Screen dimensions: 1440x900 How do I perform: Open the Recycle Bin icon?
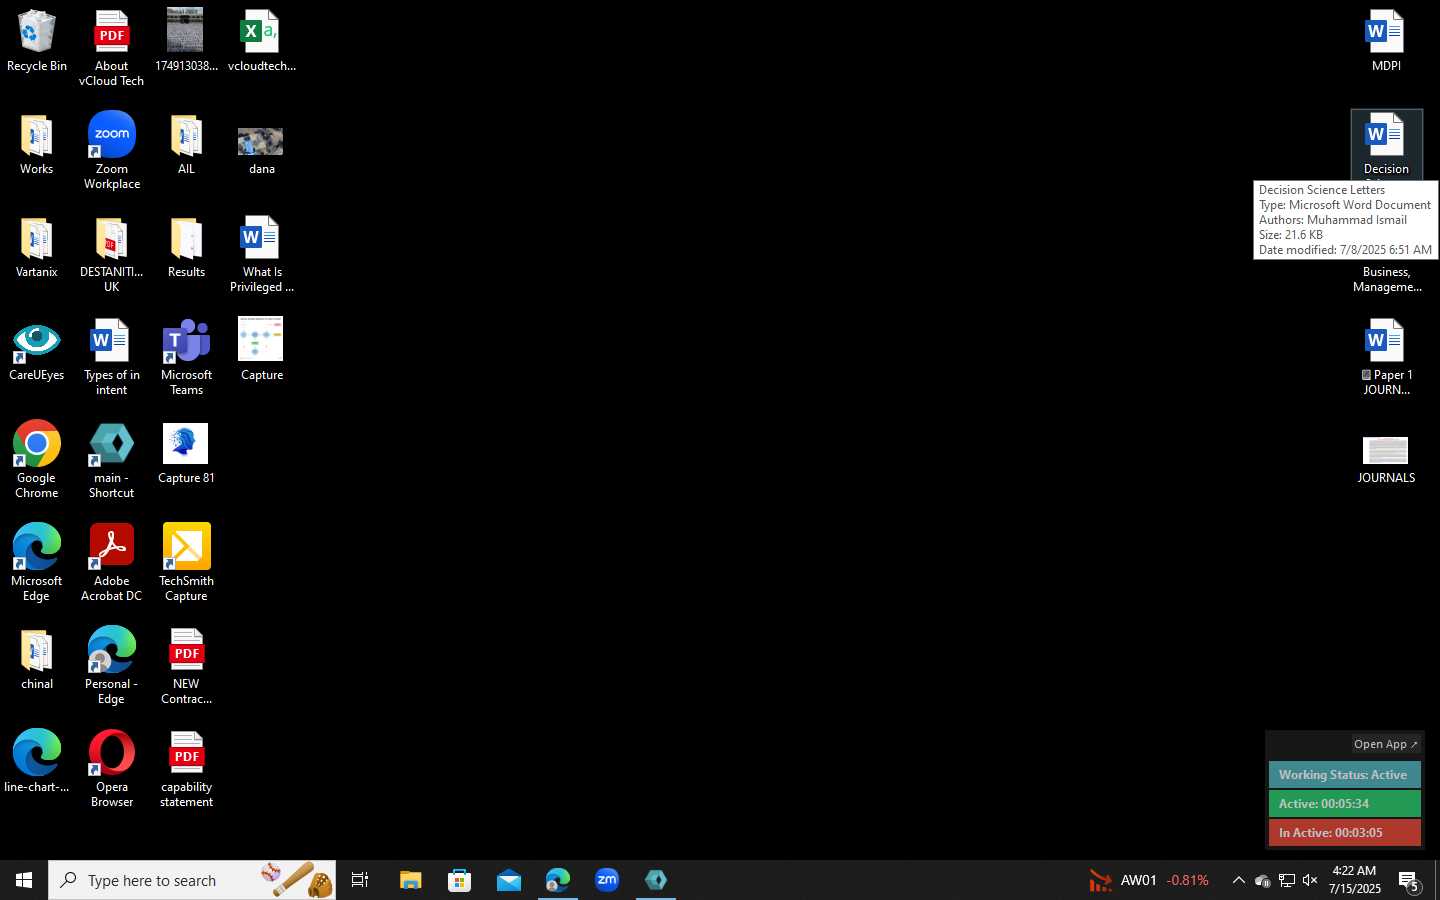[x=37, y=42]
